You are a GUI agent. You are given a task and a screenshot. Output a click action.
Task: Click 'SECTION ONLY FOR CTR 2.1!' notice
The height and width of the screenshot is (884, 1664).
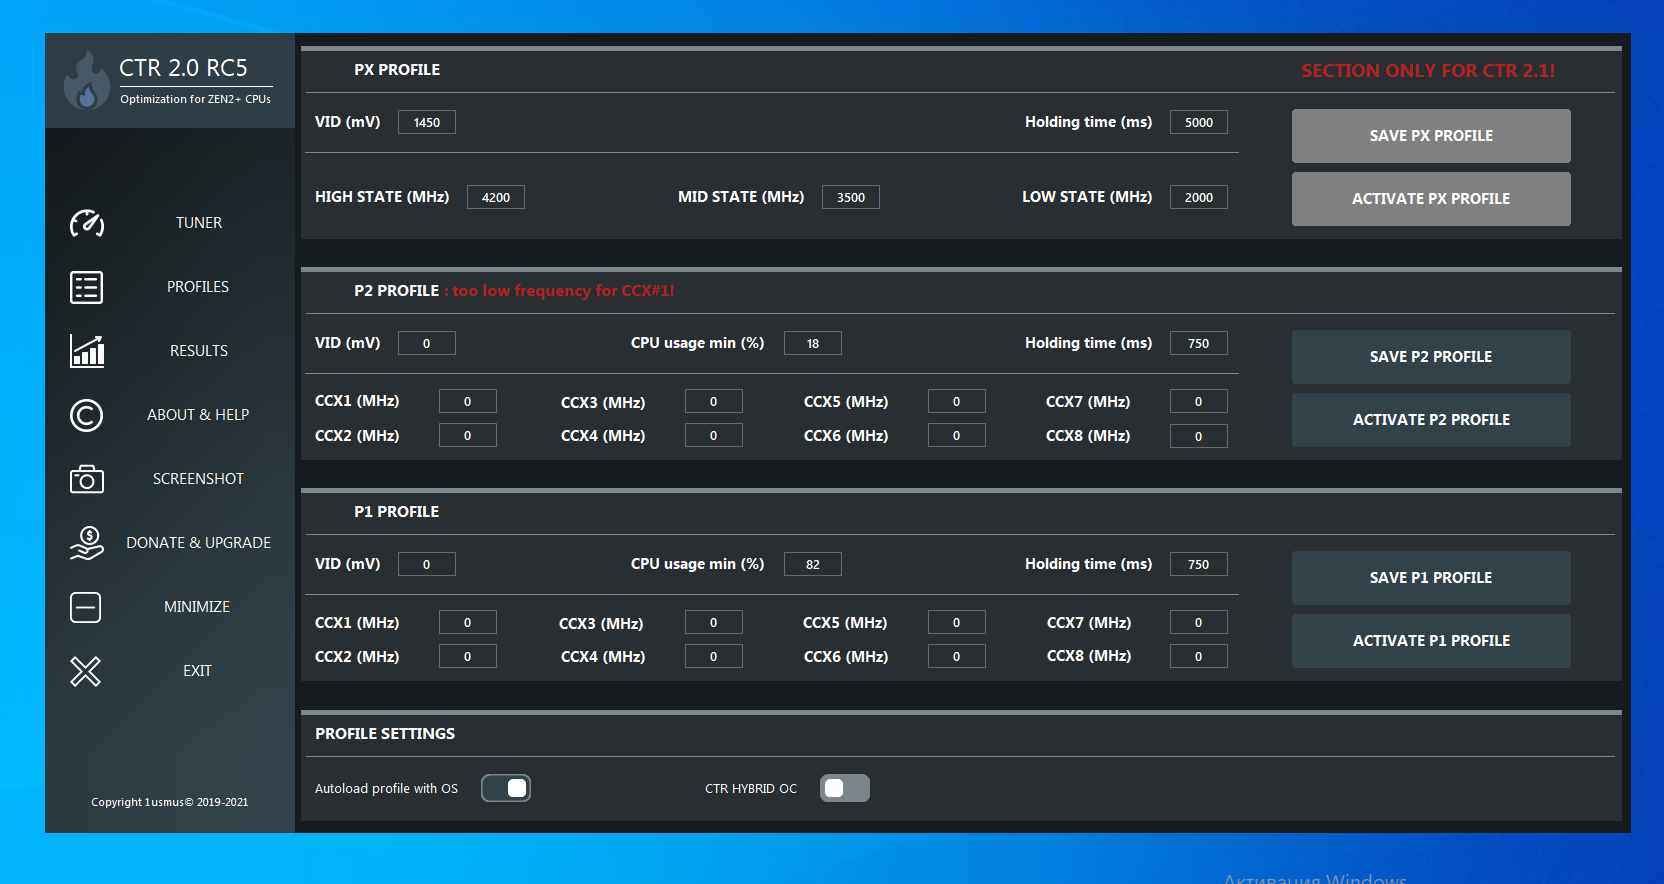tap(1428, 71)
